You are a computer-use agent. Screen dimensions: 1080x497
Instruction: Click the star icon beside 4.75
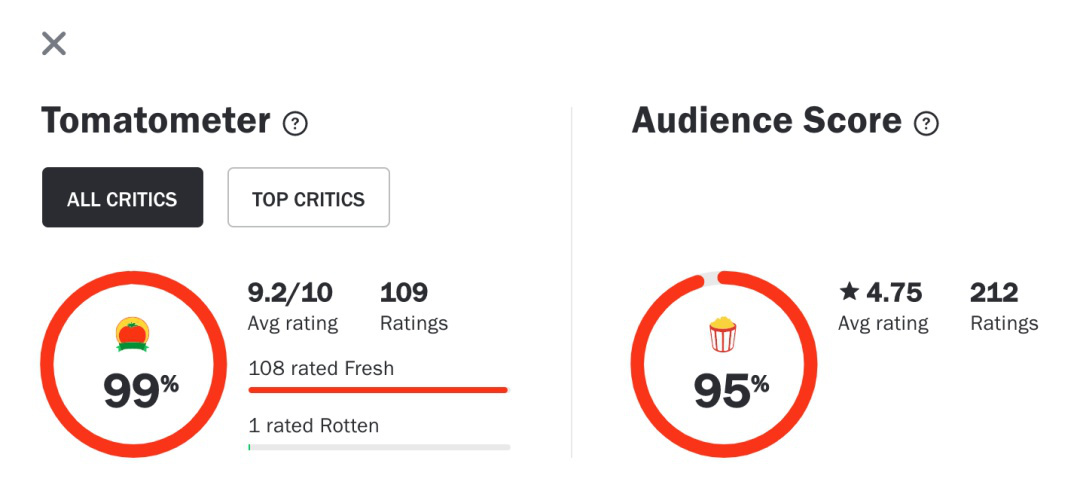tap(849, 293)
